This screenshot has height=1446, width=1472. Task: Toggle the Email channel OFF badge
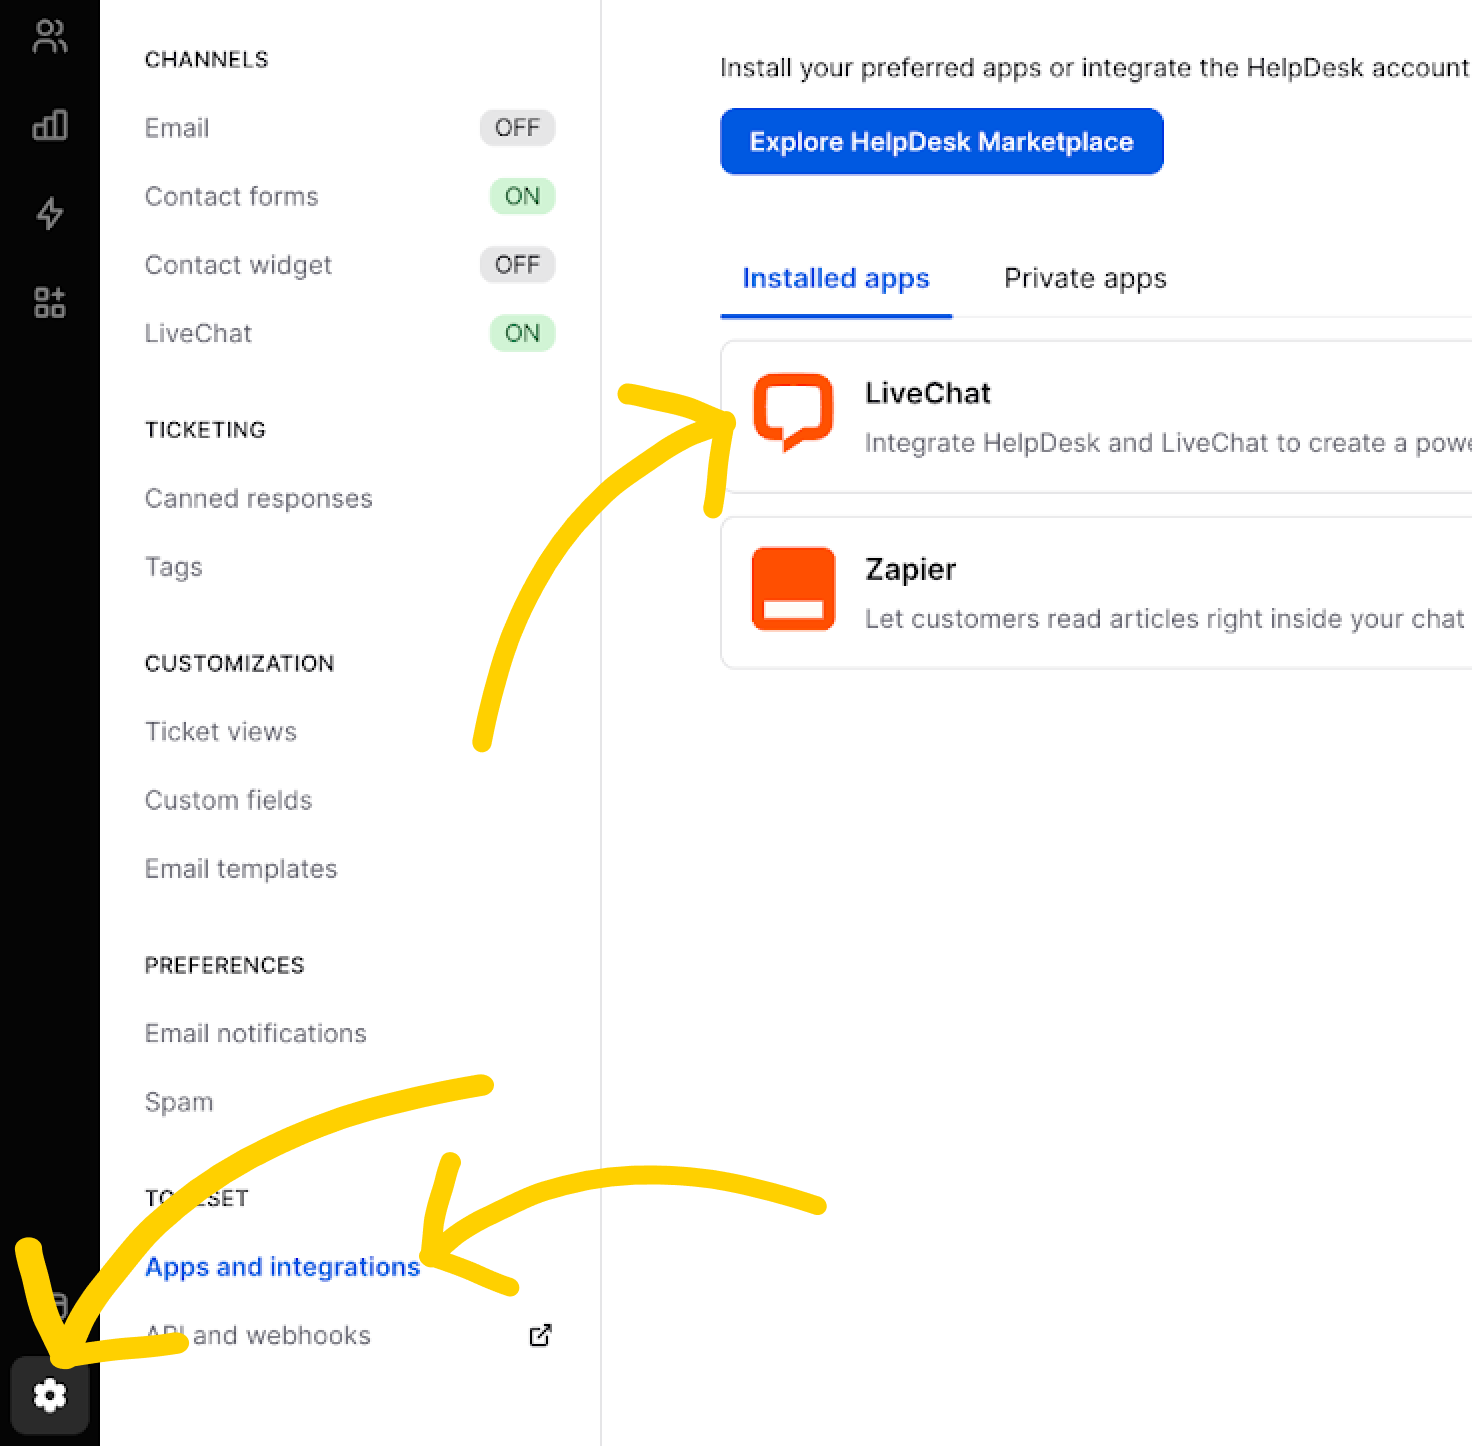[517, 128]
